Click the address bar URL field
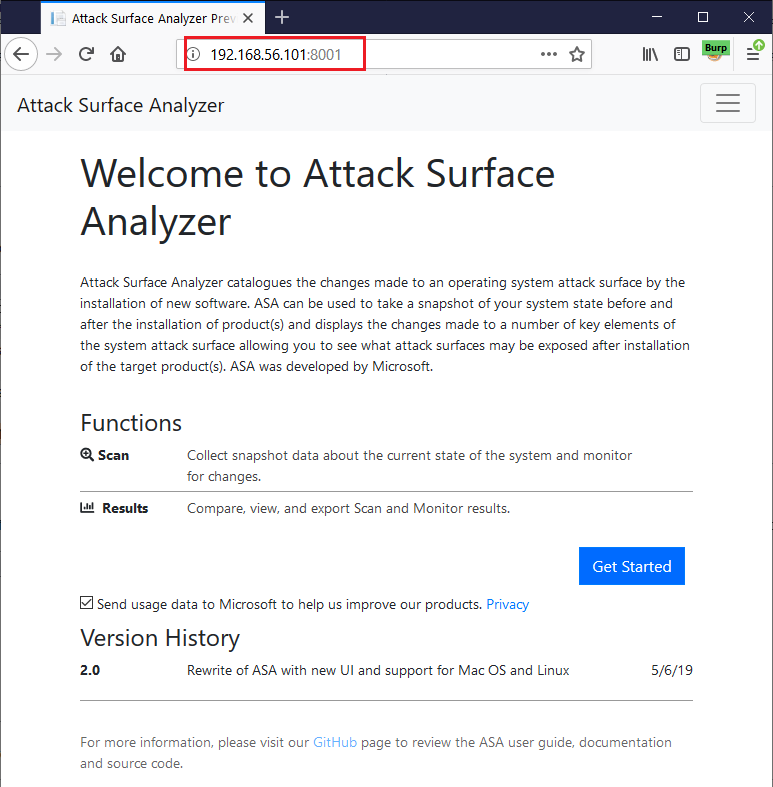This screenshot has height=787, width=773. point(383,54)
